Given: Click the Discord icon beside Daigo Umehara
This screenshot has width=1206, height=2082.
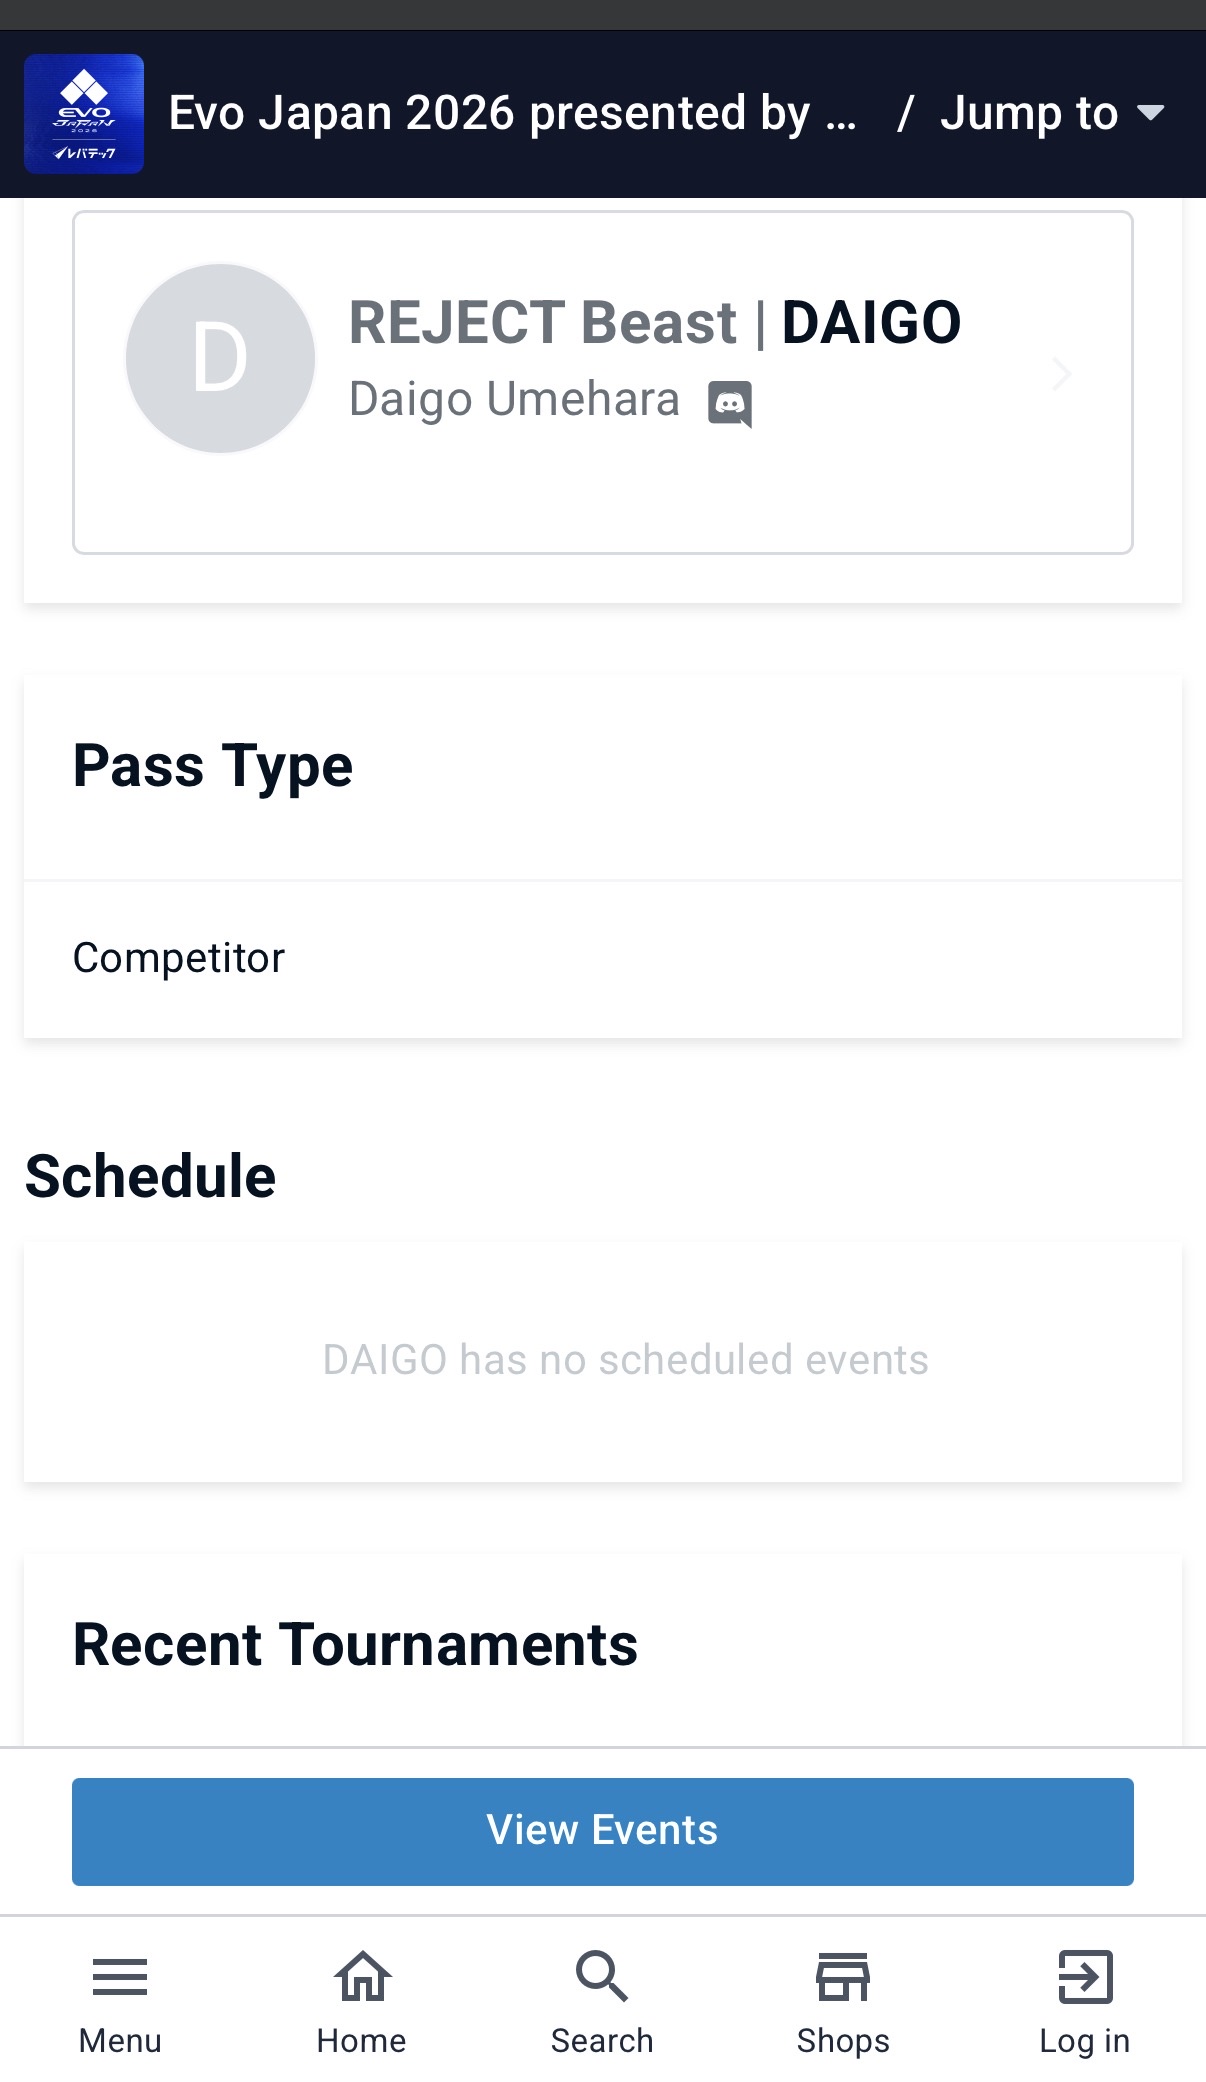Looking at the screenshot, I should pos(730,404).
